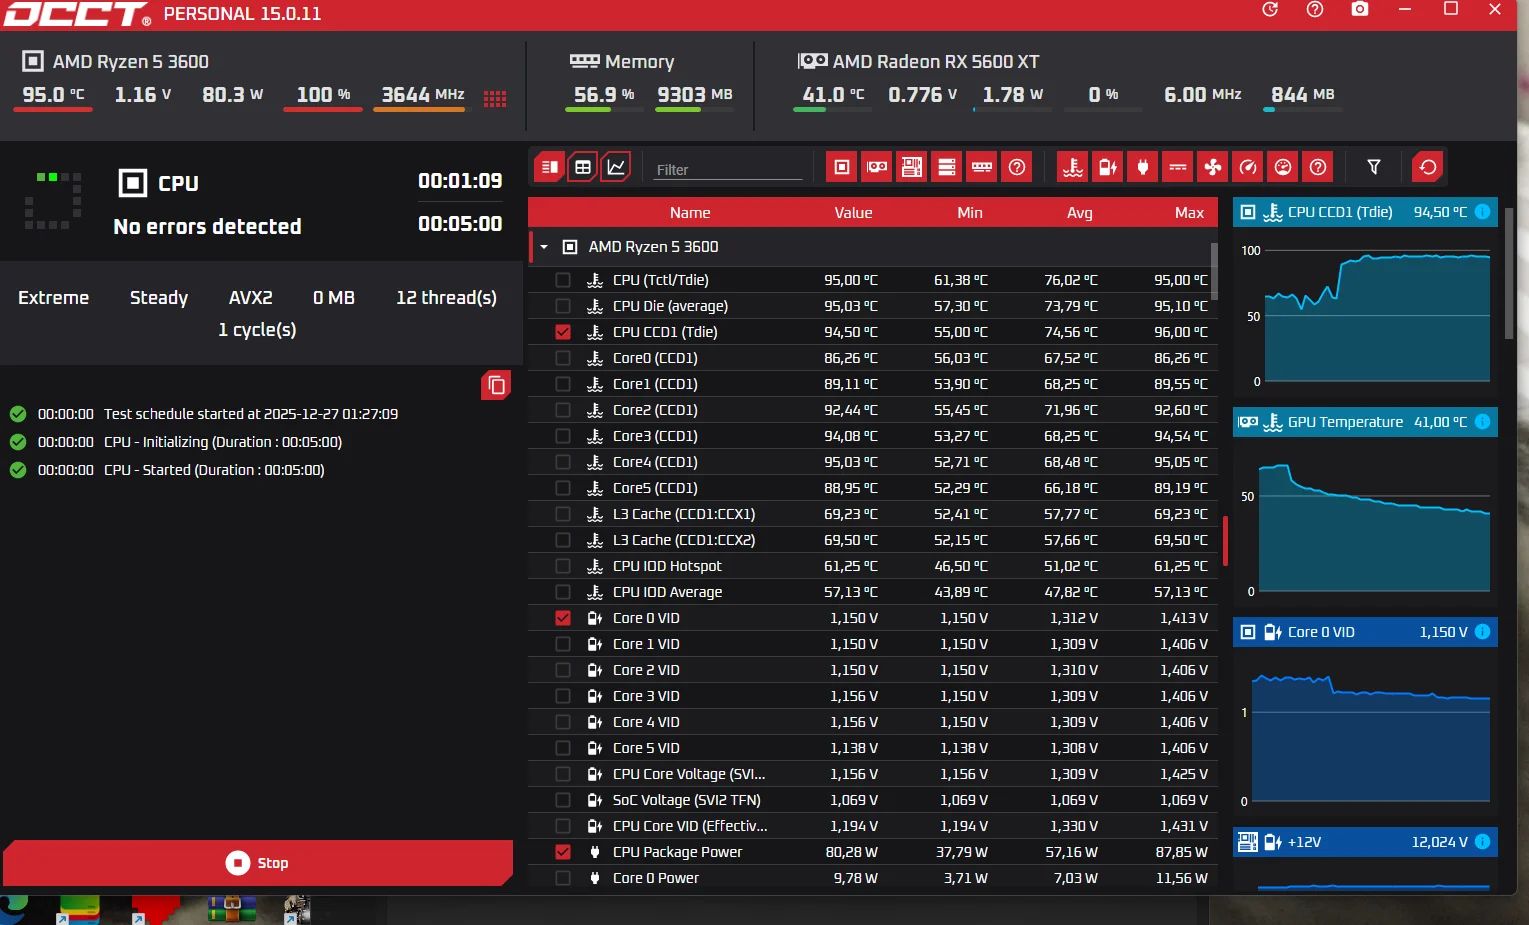Toggle the fan sensor filter icon
Viewport: 1529px width, 925px height.
[1213, 167]
